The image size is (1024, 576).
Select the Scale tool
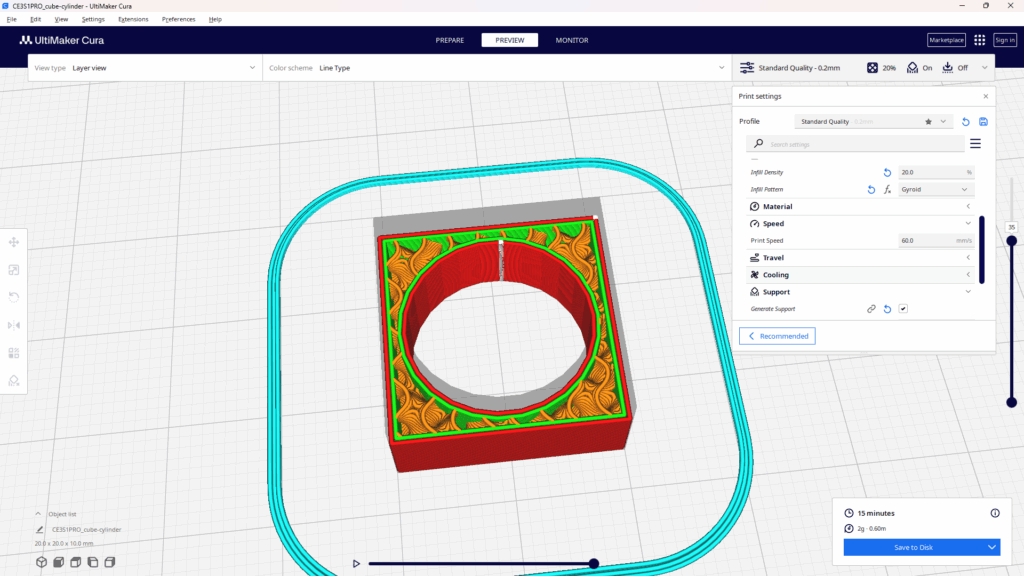(14, 270)
